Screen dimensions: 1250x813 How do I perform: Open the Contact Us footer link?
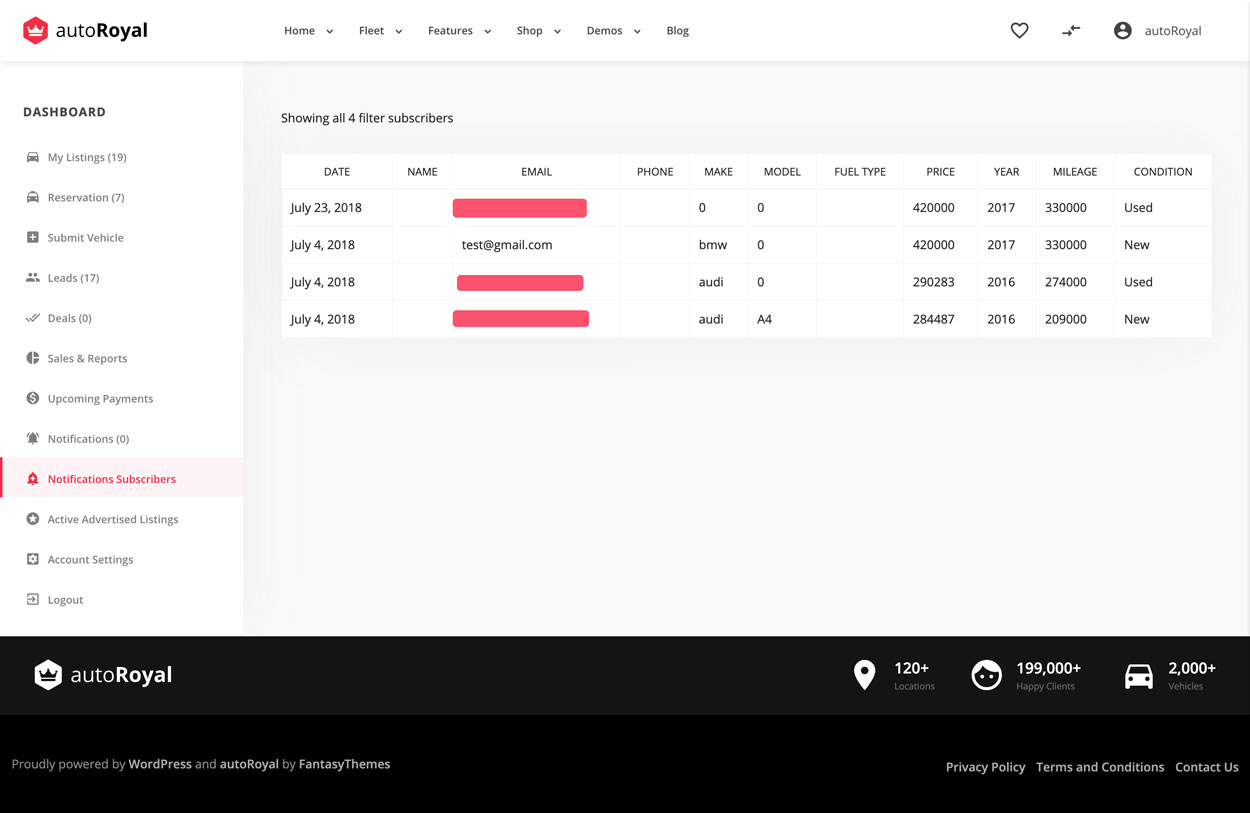pos(1207,767)
